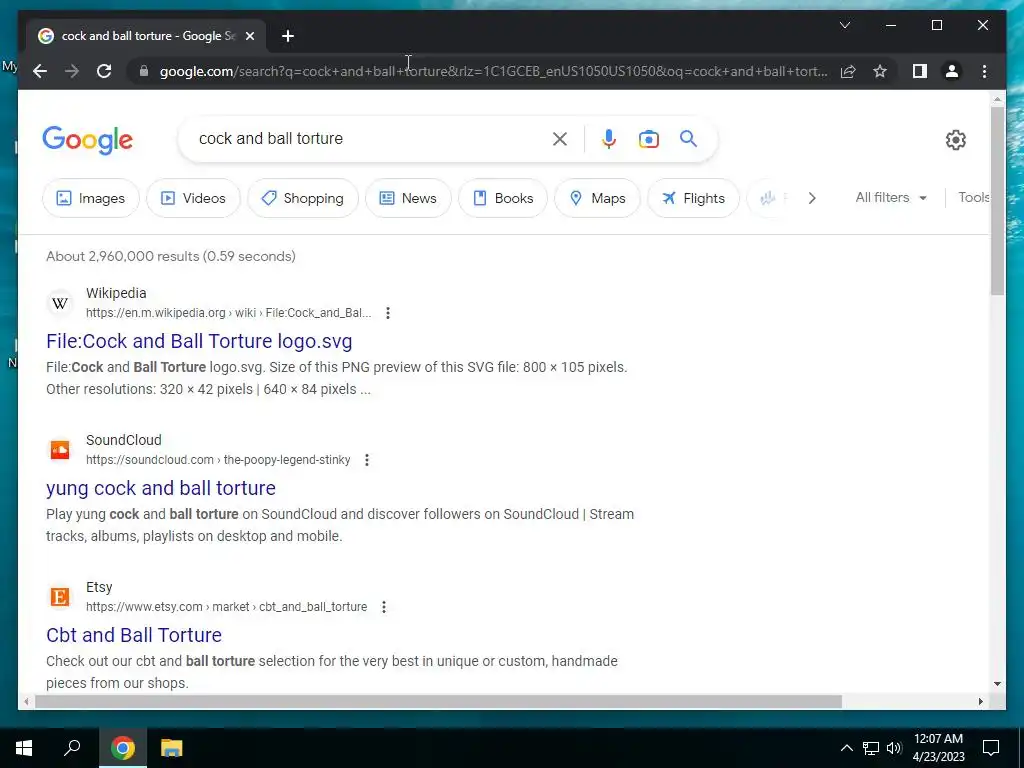Click the Wikipedia favicon
The height and width of the screenshot is (768, 1024).
point(60,303)
